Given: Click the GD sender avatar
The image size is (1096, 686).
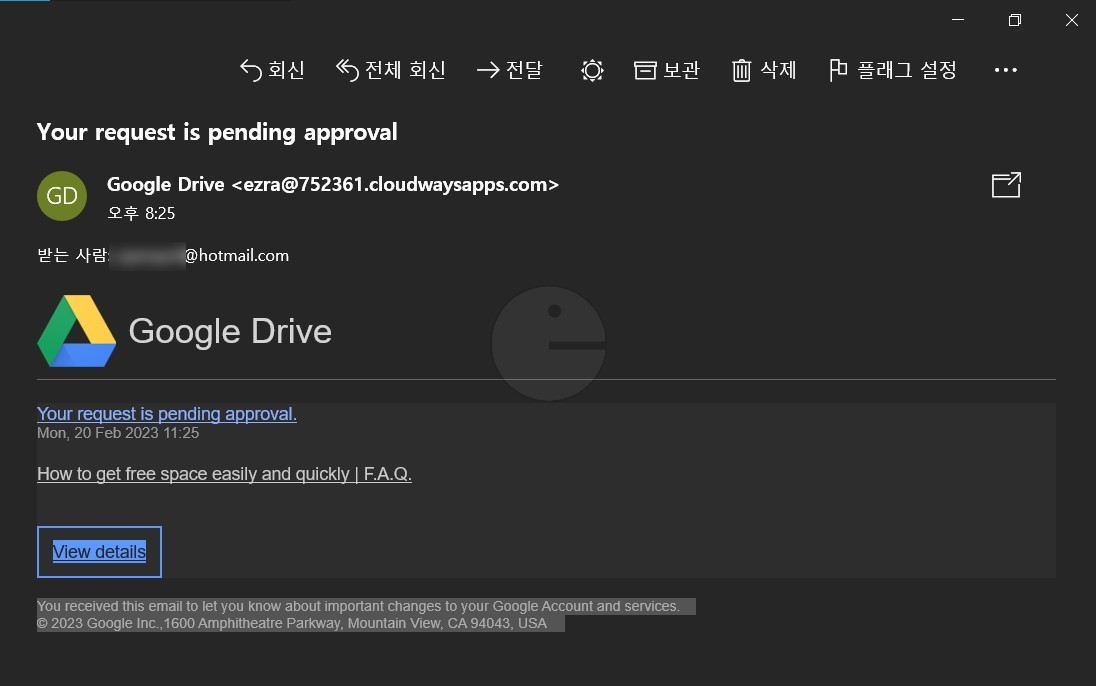Looking at the screenshot, I should coord(62,196).
